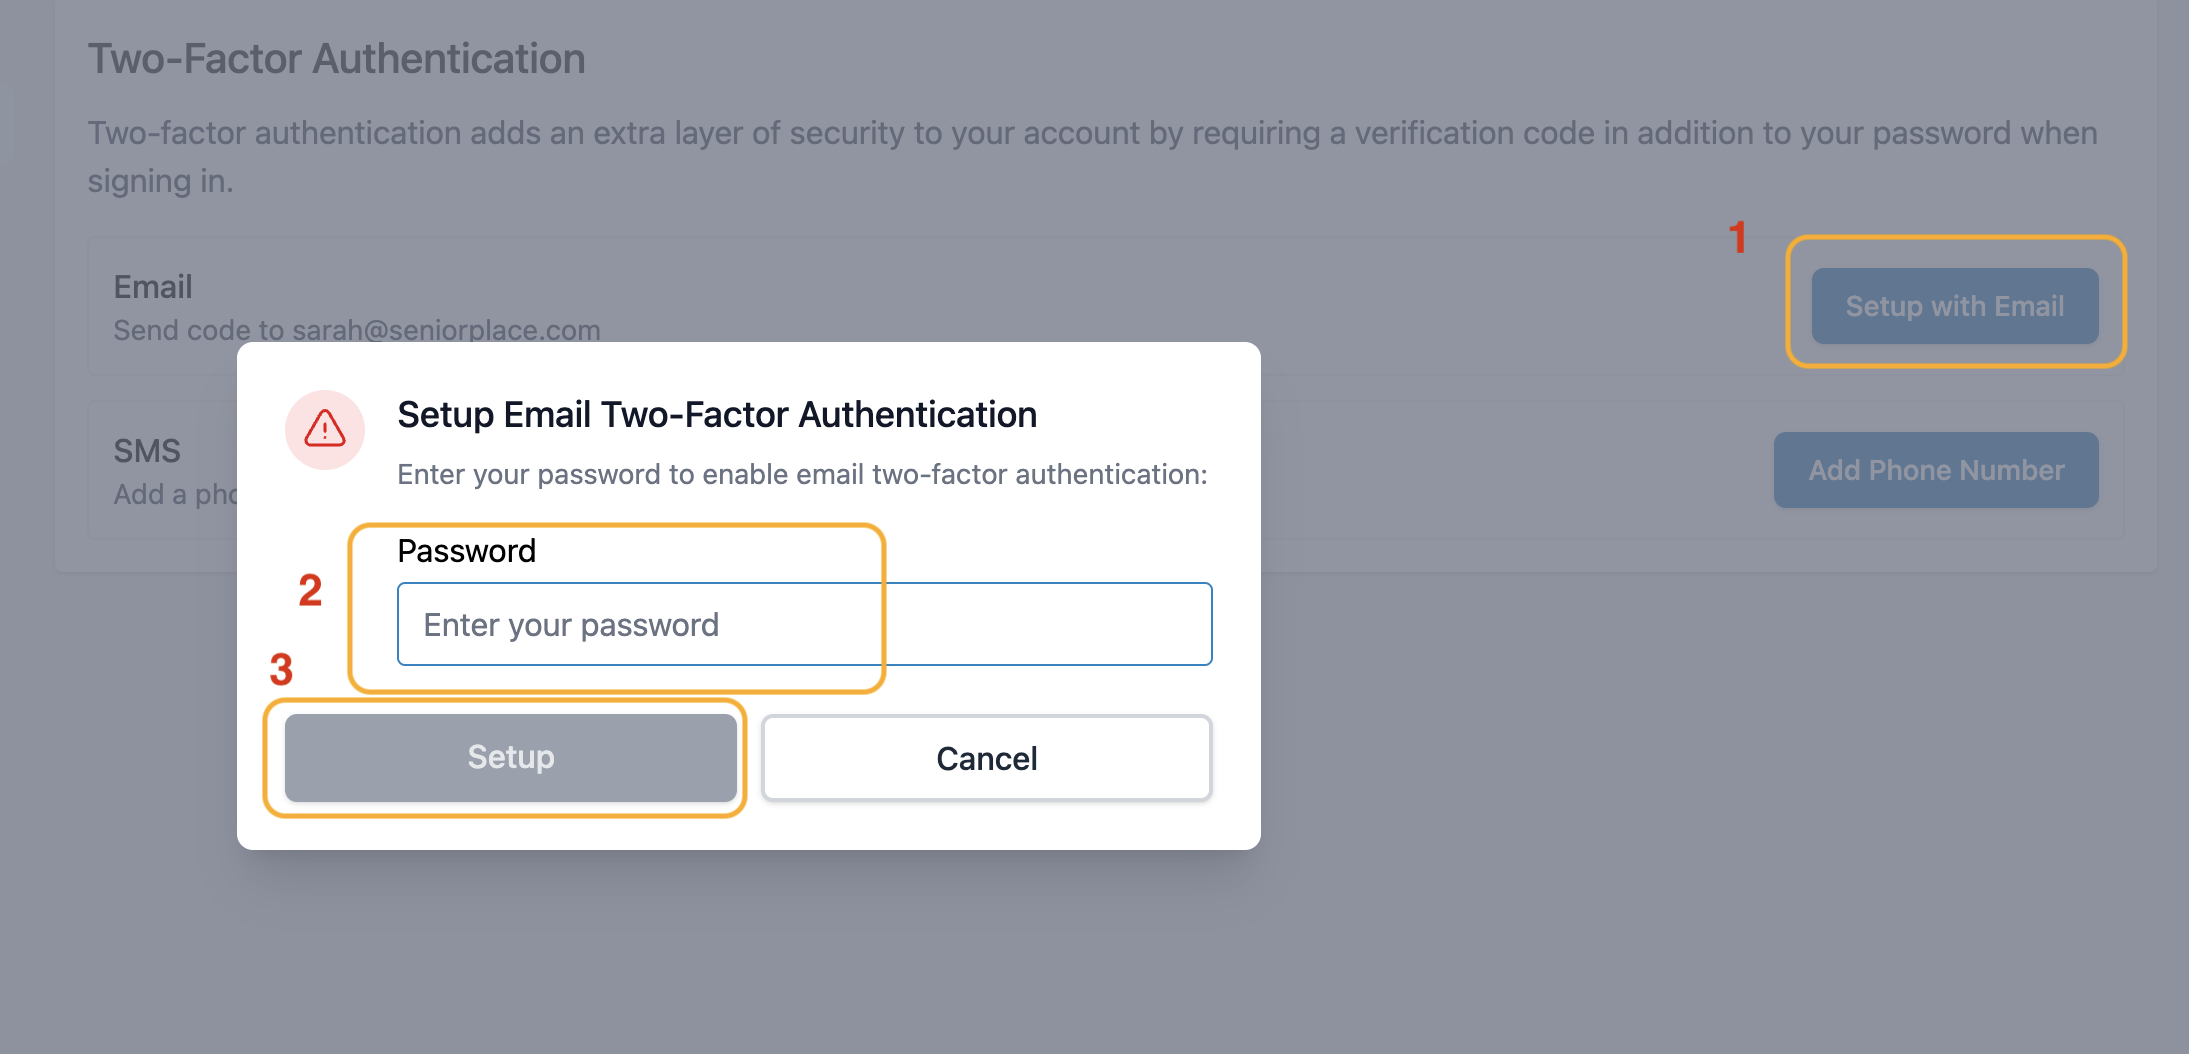Image resolution: width=2189 pixels, height=1054 pixels.
Task: Select the Email method label
Action: 152,287
